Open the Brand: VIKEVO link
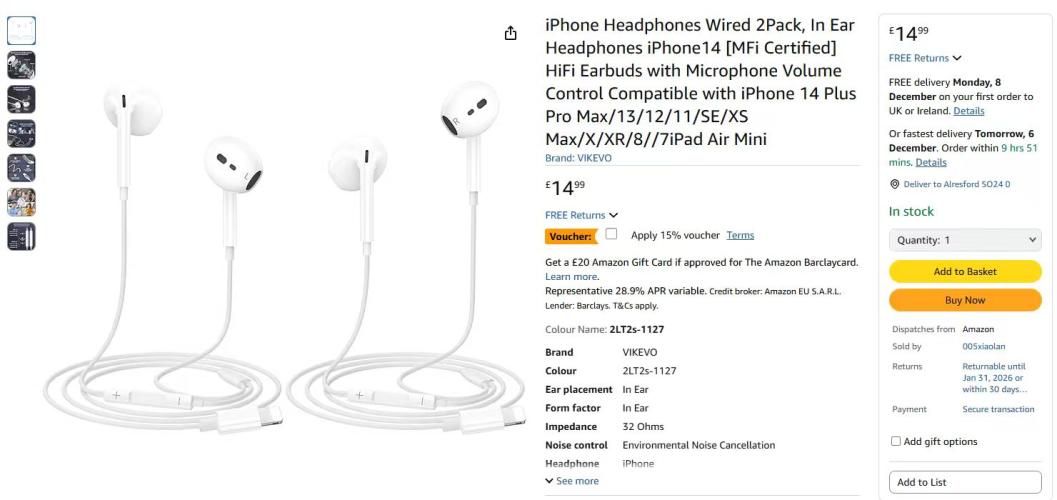The height and width of the screenshot is (500, 1057). (578, 158)
